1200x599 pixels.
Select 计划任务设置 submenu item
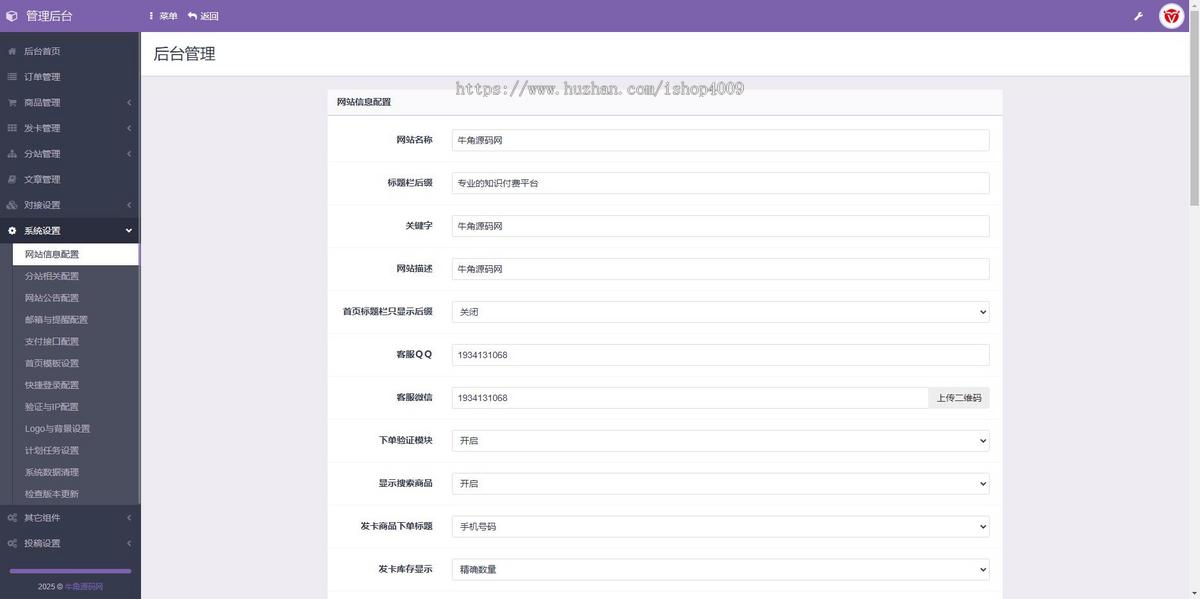point(75,450)
